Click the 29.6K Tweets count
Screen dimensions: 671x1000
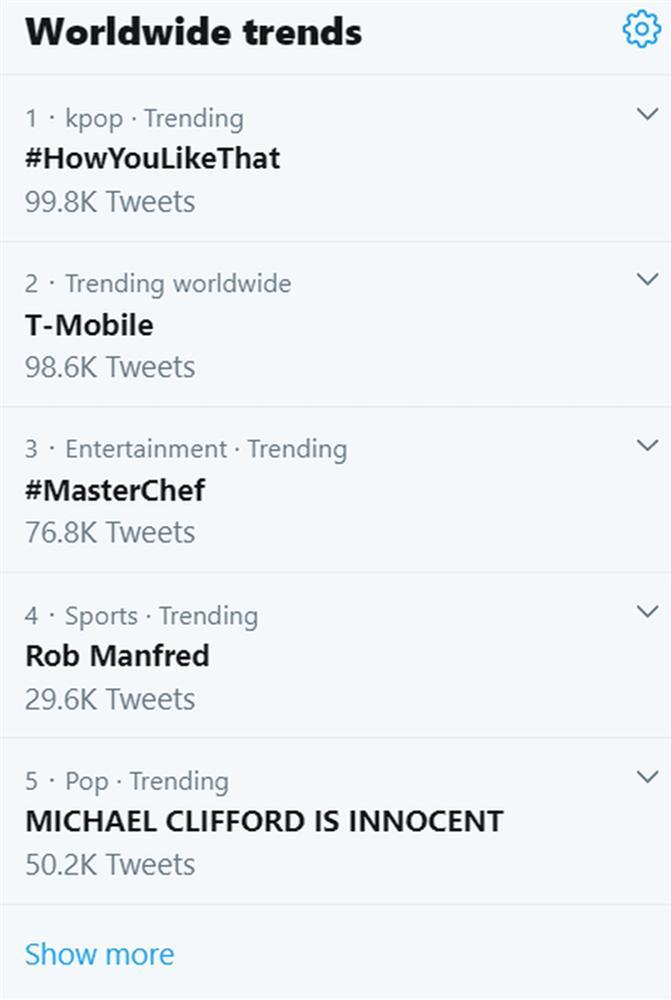tap(110, 699)
